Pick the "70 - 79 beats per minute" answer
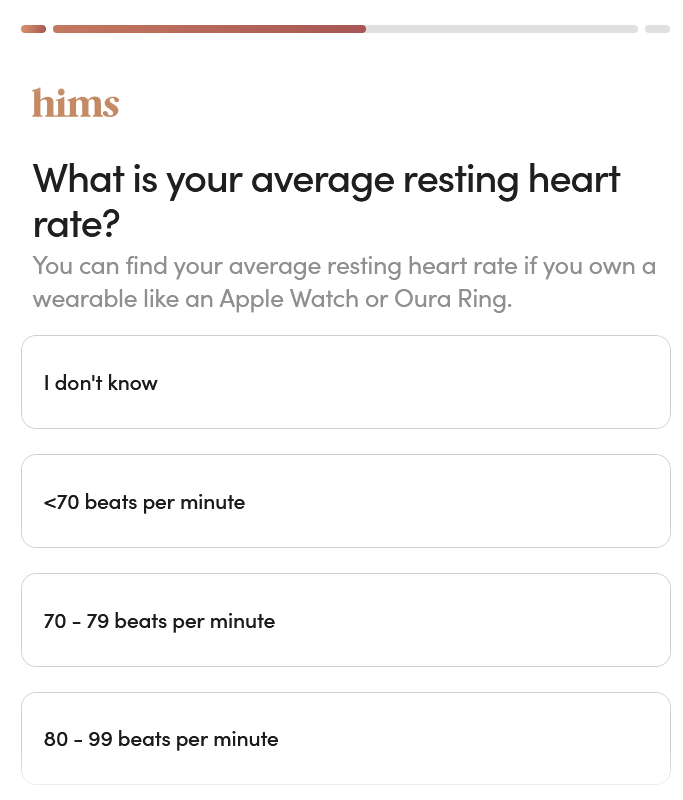Viewport: 683px width, 800px height. coord(159,621)
